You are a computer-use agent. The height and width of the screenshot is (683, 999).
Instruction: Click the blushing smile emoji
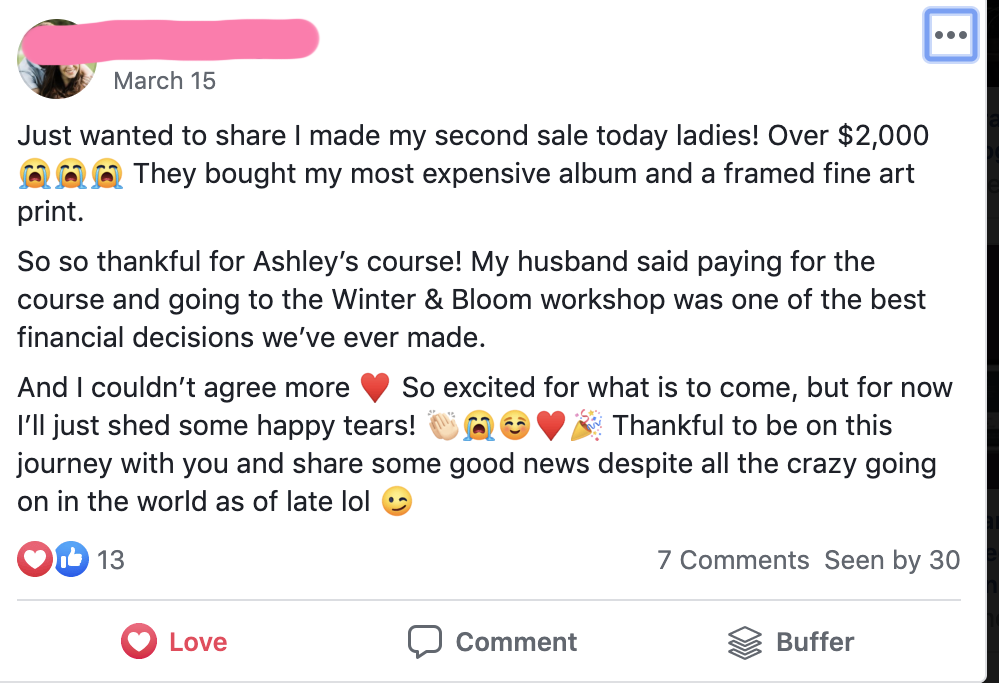tap(515, 426)
